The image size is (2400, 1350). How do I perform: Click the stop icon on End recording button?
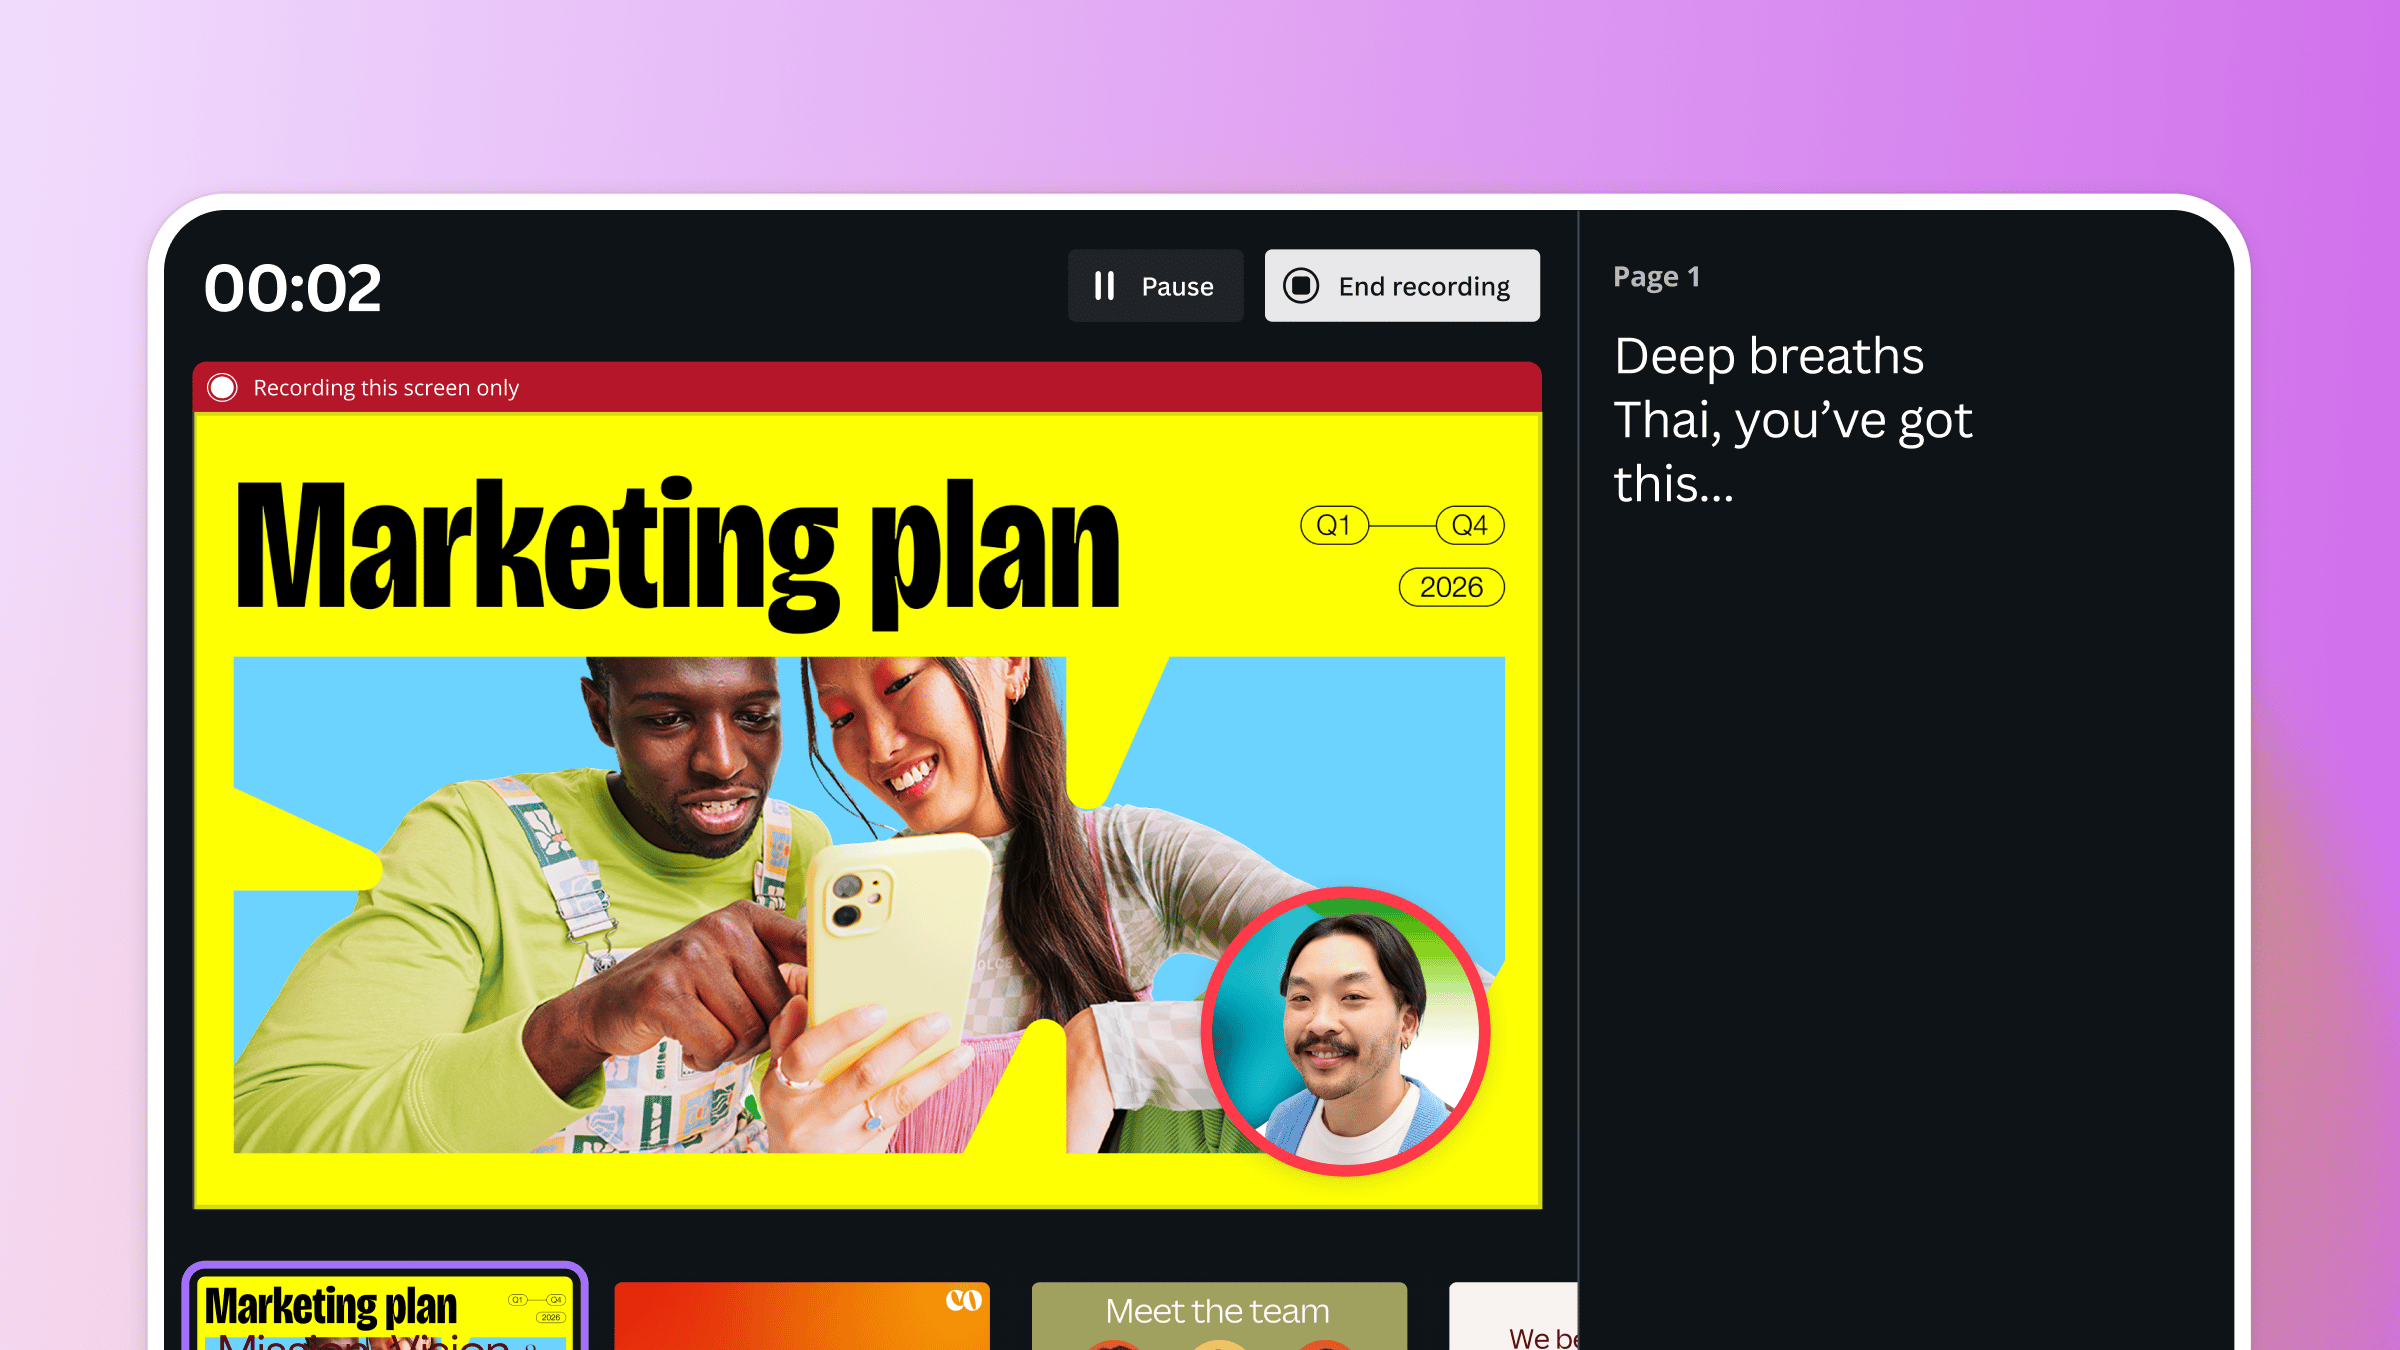tap(1302, 286)
